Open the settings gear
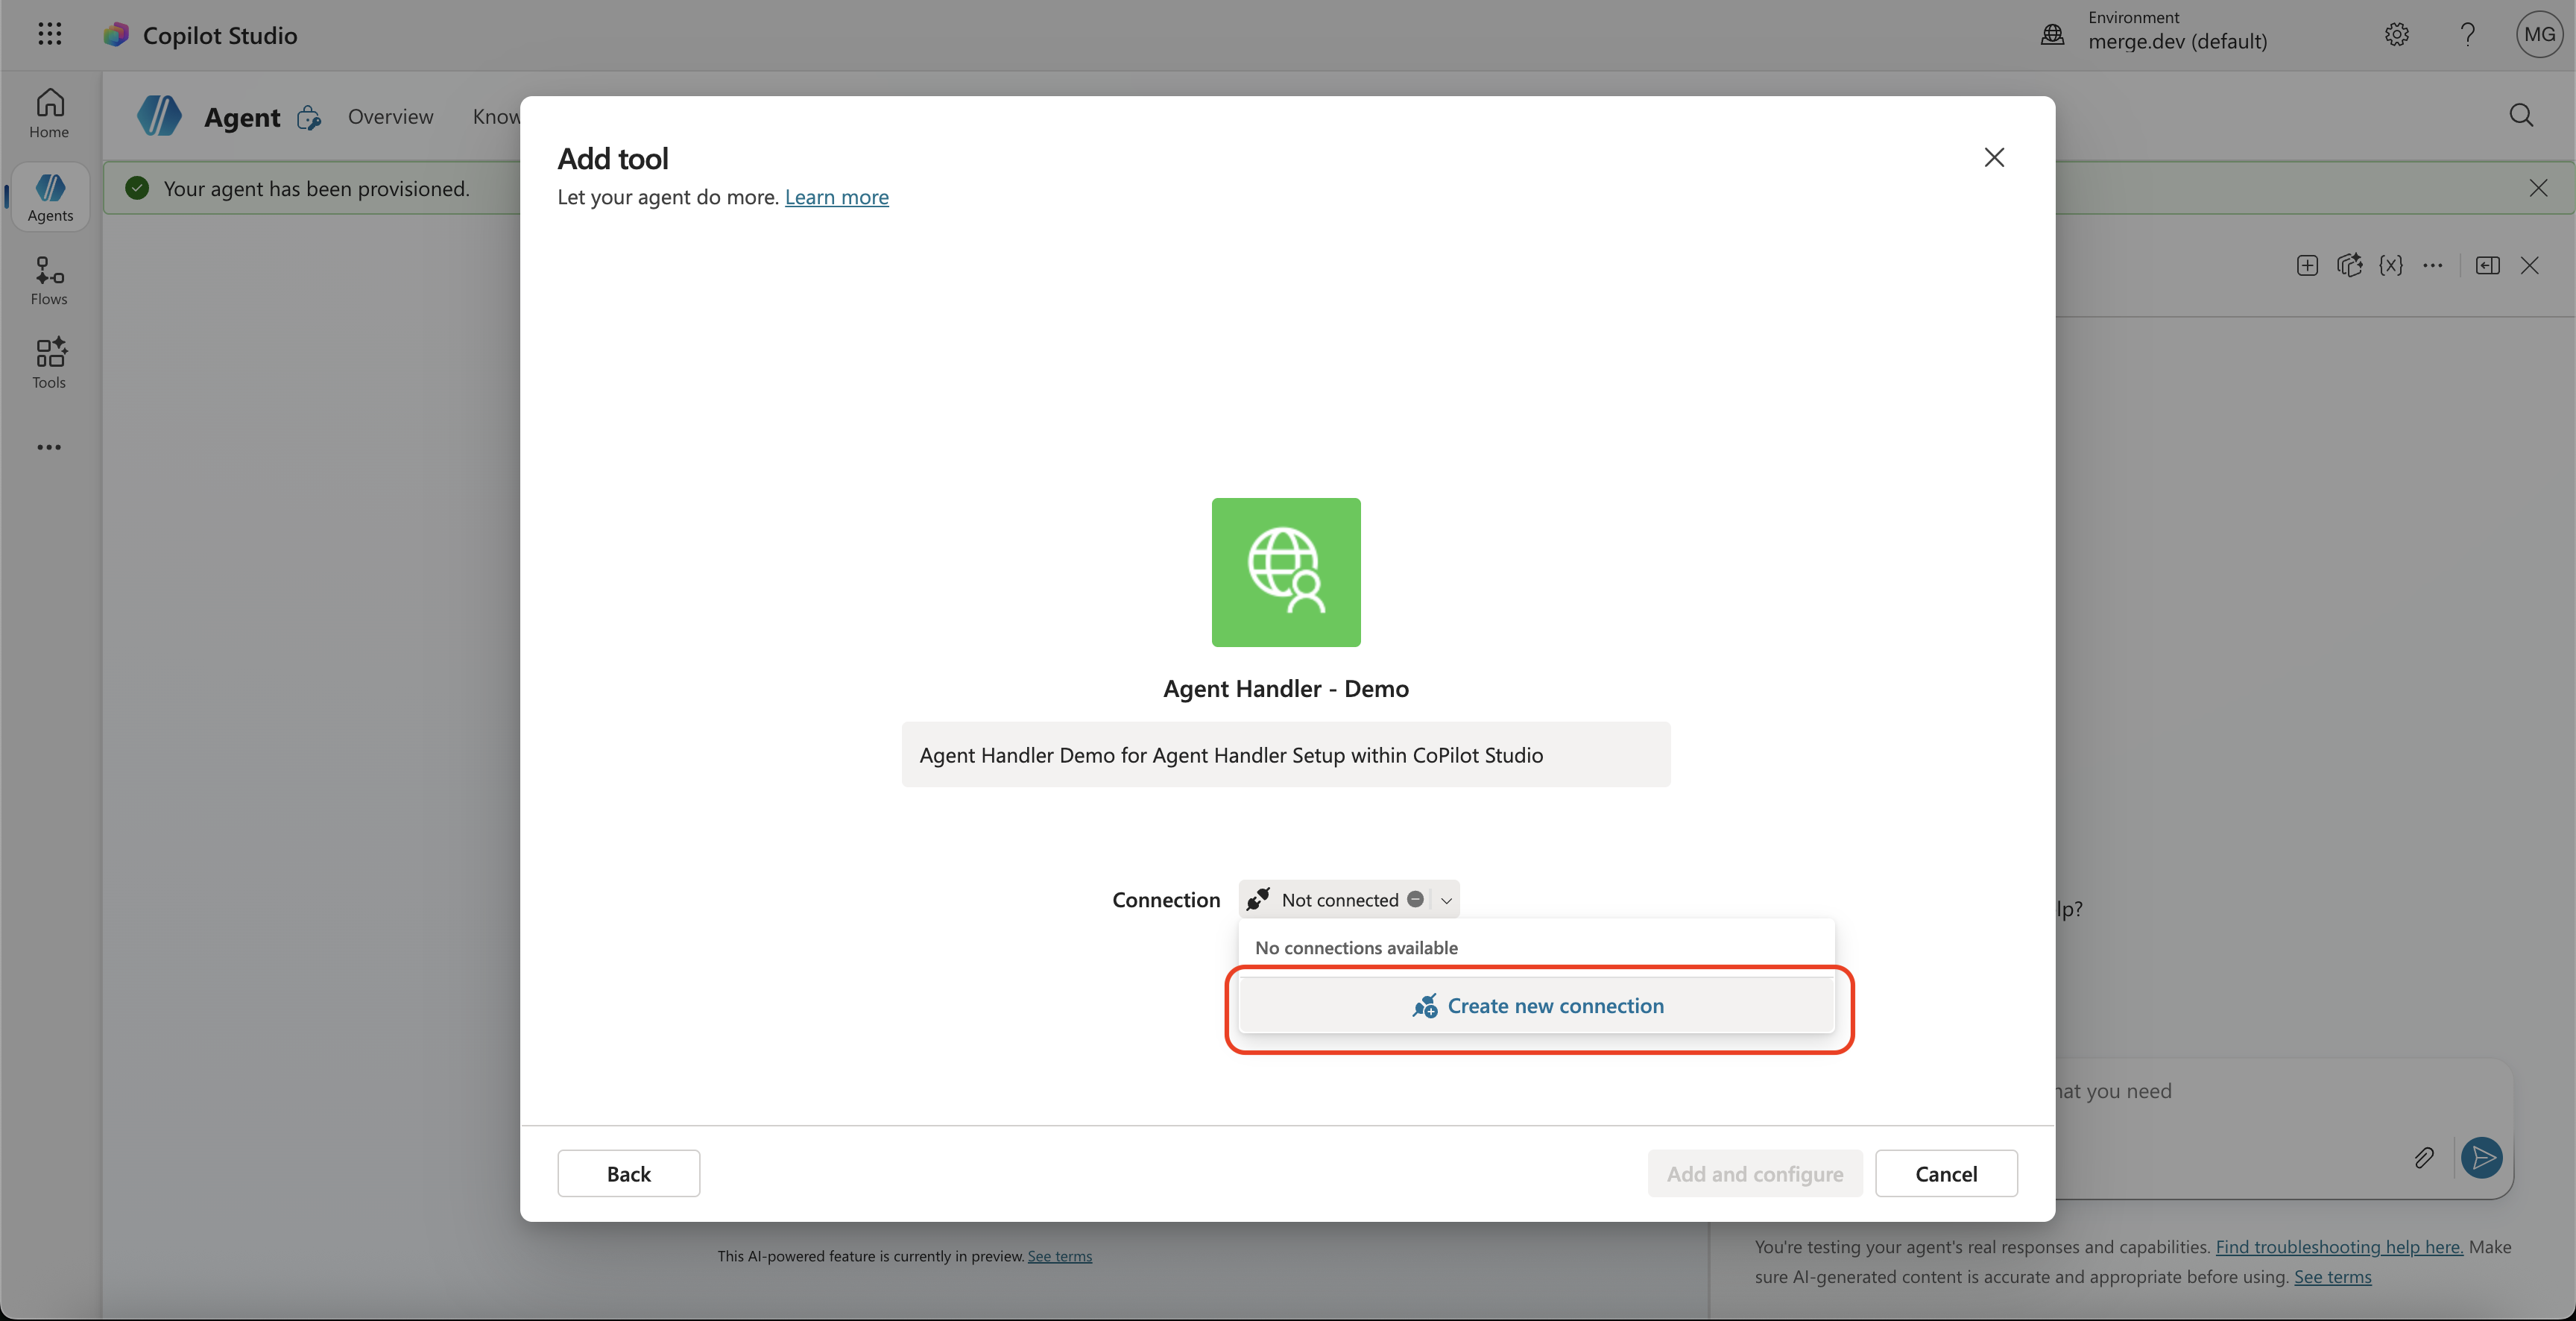 coord(2396,35)
